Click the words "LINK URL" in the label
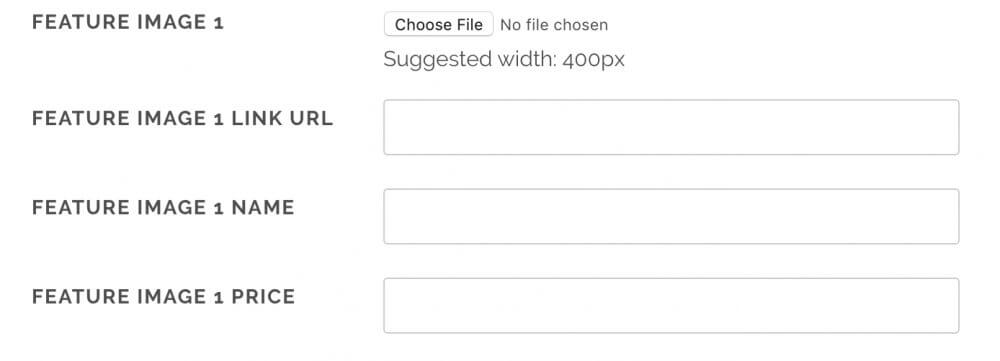The width and height of the screenshot is (1000, 361). coord(282,119)
